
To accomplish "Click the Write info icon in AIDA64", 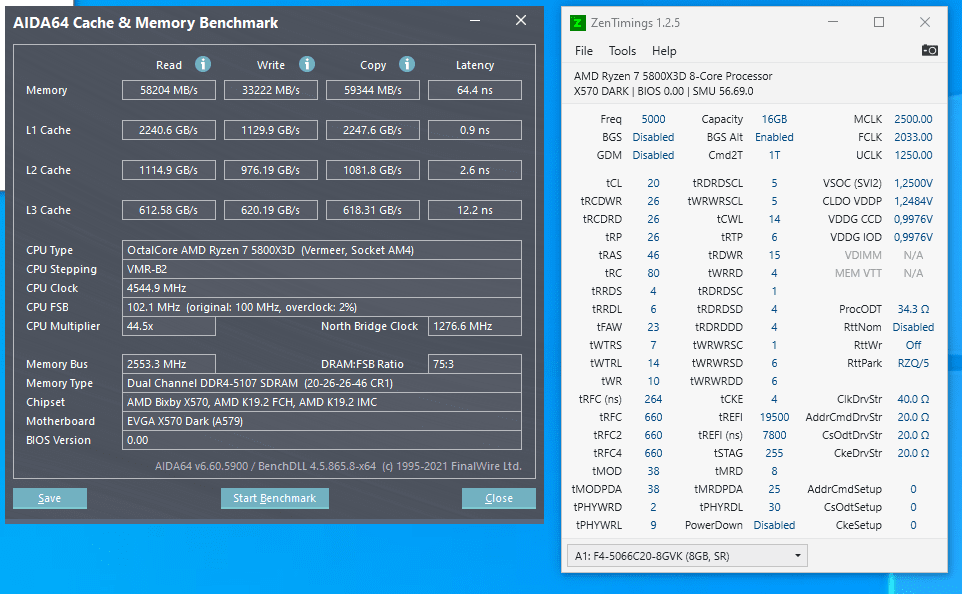I will tap(307, 64).
